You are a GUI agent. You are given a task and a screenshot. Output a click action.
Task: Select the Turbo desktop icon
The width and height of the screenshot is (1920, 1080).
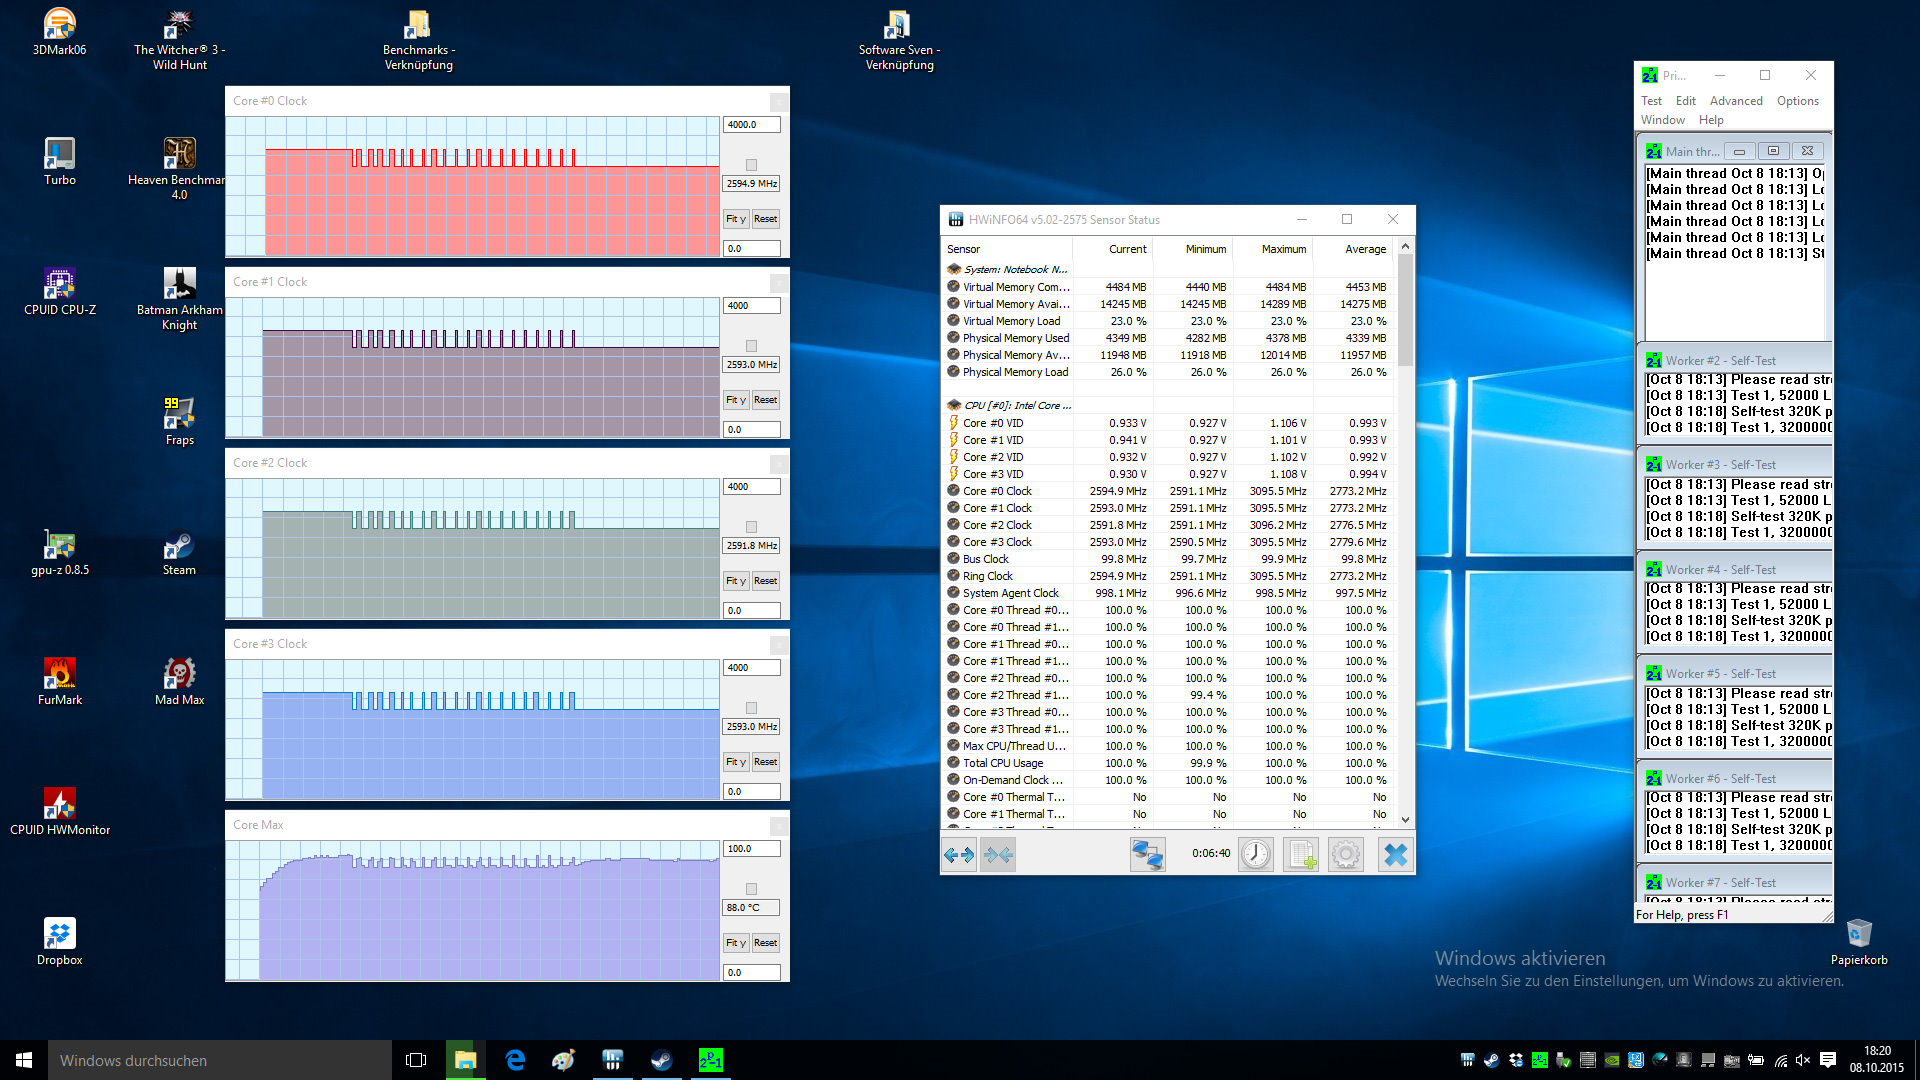(x=60, y=161)
